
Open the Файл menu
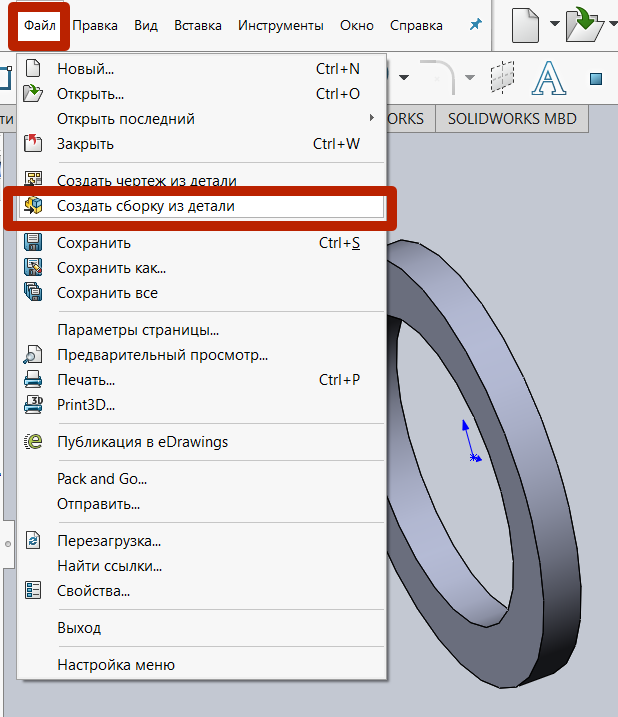coord(41,25)
